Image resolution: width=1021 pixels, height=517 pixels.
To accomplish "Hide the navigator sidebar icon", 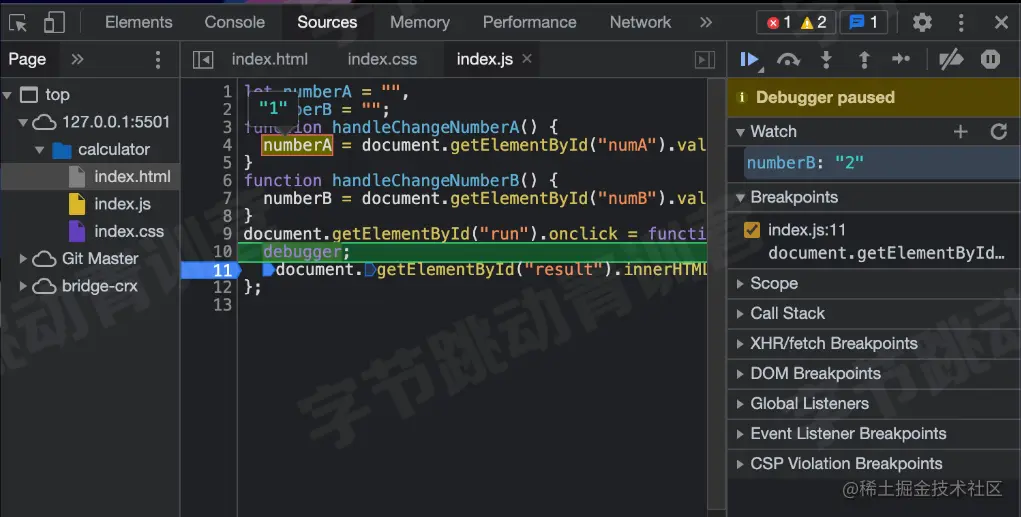I will (203, 60).
